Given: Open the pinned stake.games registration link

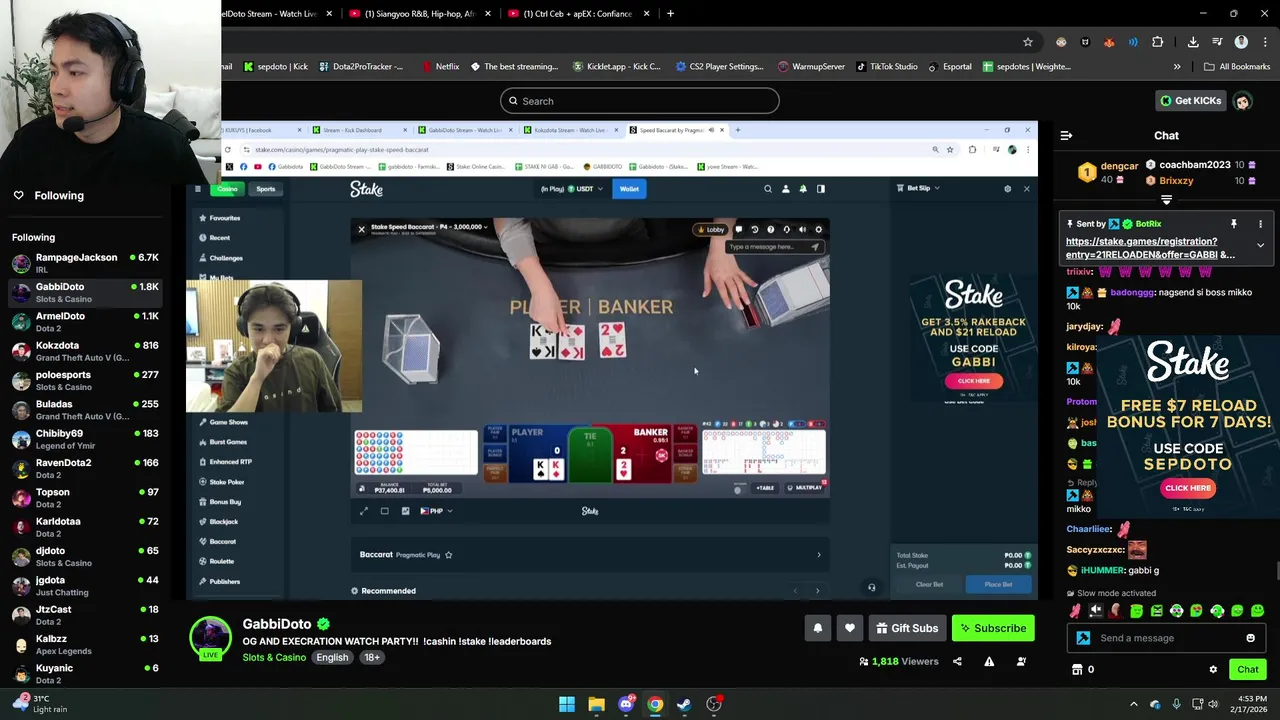Looking at the screenshot, I should click(x=1150, y=248).
